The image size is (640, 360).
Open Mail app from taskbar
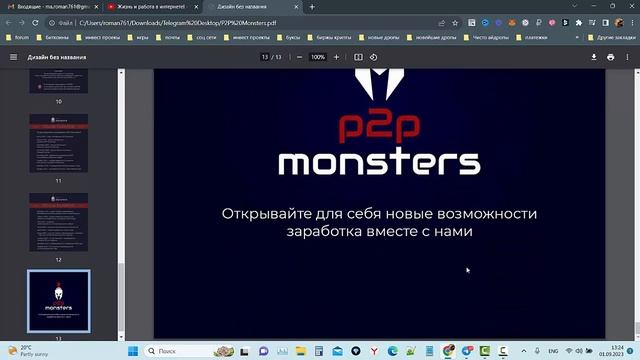click(338, 351)
